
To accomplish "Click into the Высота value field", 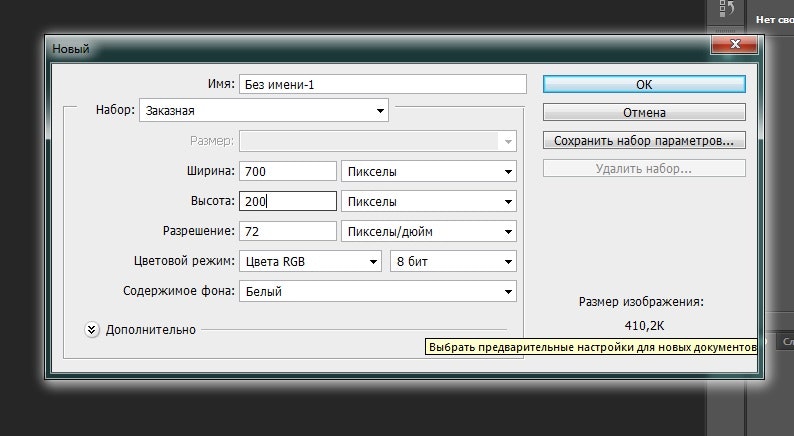I will click(x=288, y=201).
